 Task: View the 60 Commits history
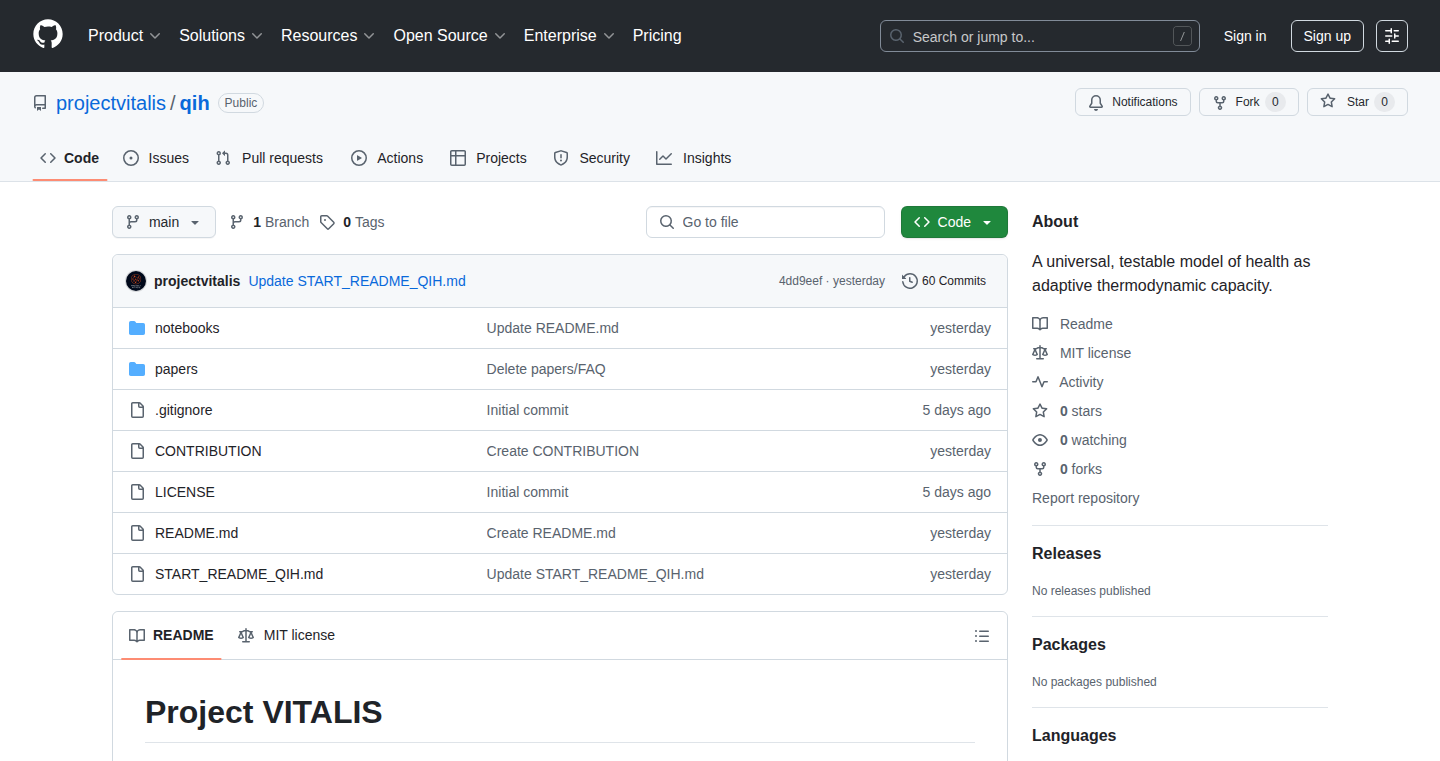pyautogui.click(x=944, y=281)
